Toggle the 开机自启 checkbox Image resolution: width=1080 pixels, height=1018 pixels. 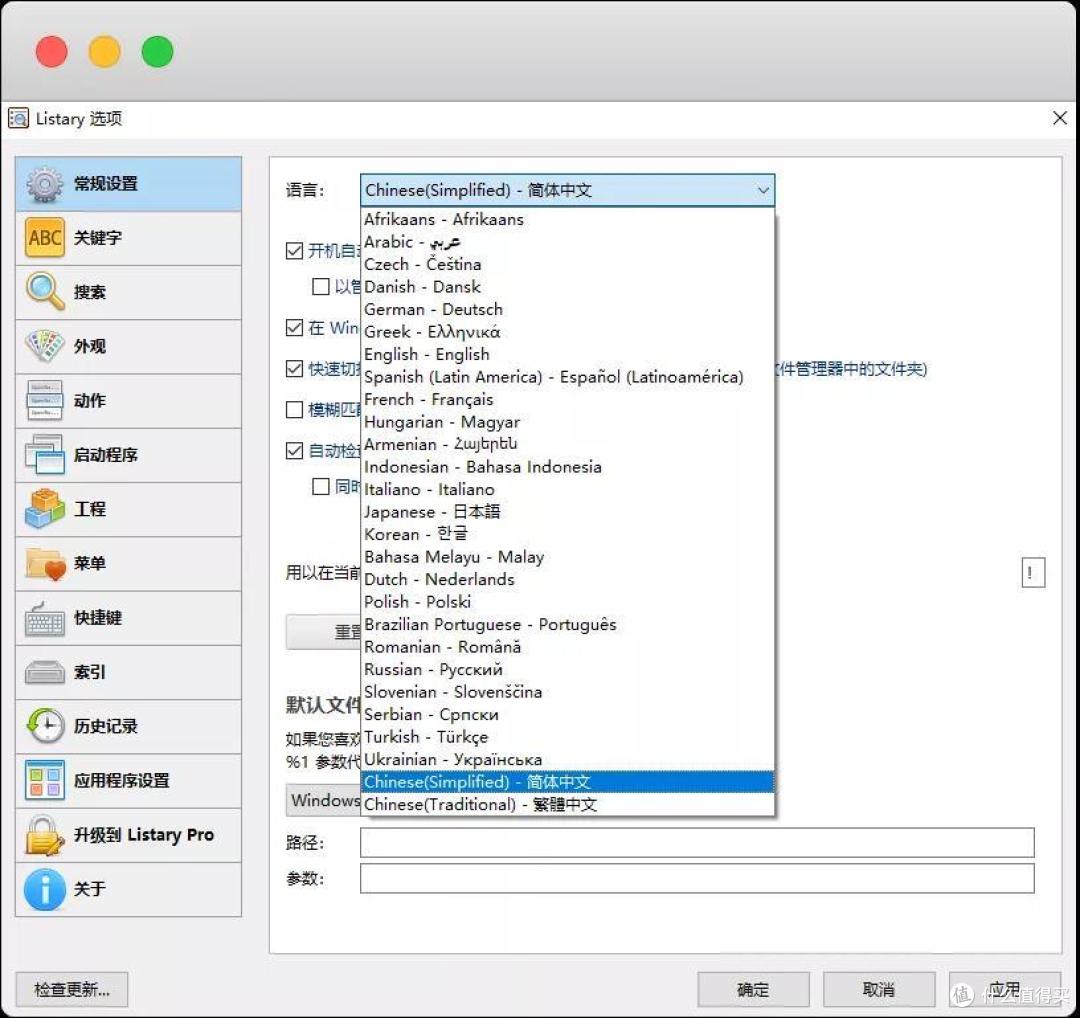click(295, 251)
